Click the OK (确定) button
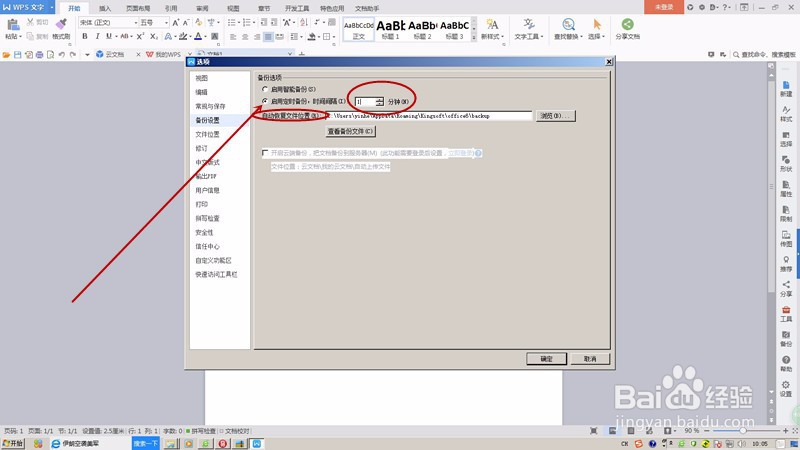The image size is (800, 450). pyautogui.click(x=546, y=359)
